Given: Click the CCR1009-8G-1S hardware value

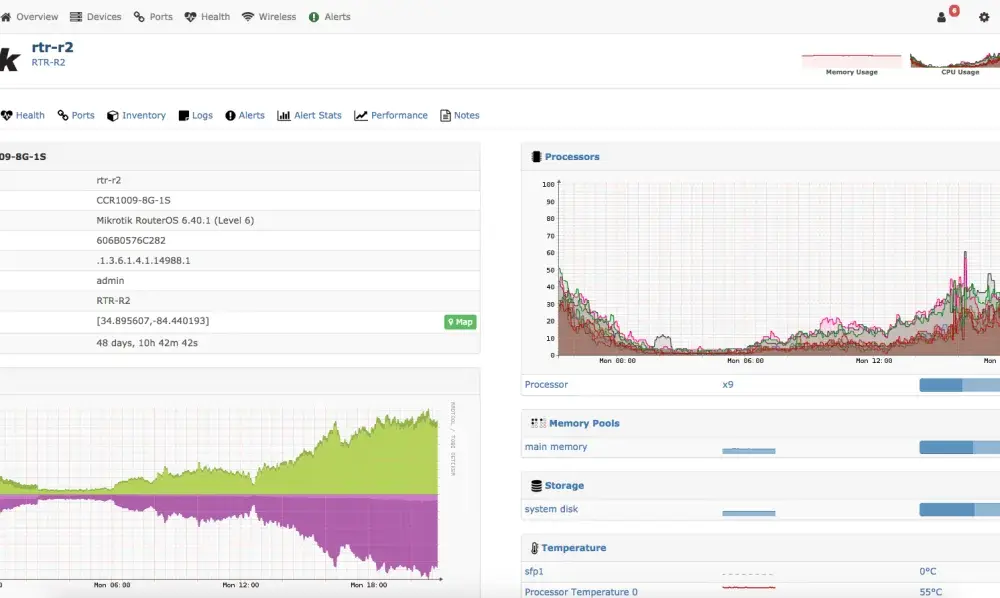Looking at the screenshot, I should tap(133, 200).
